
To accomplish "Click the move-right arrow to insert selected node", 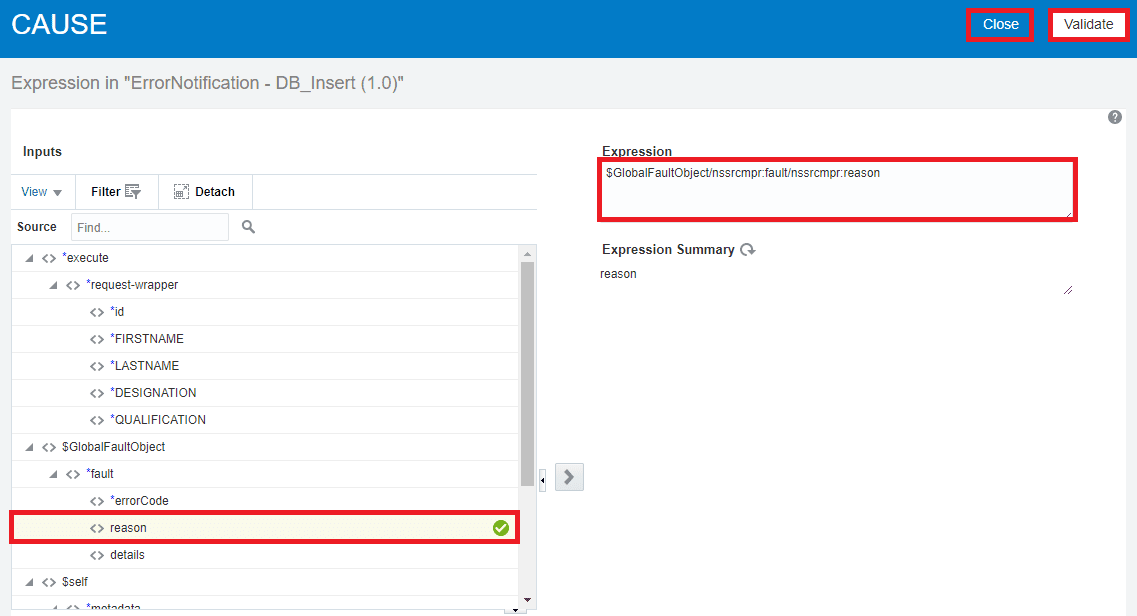I will click(x=568, y=477).
